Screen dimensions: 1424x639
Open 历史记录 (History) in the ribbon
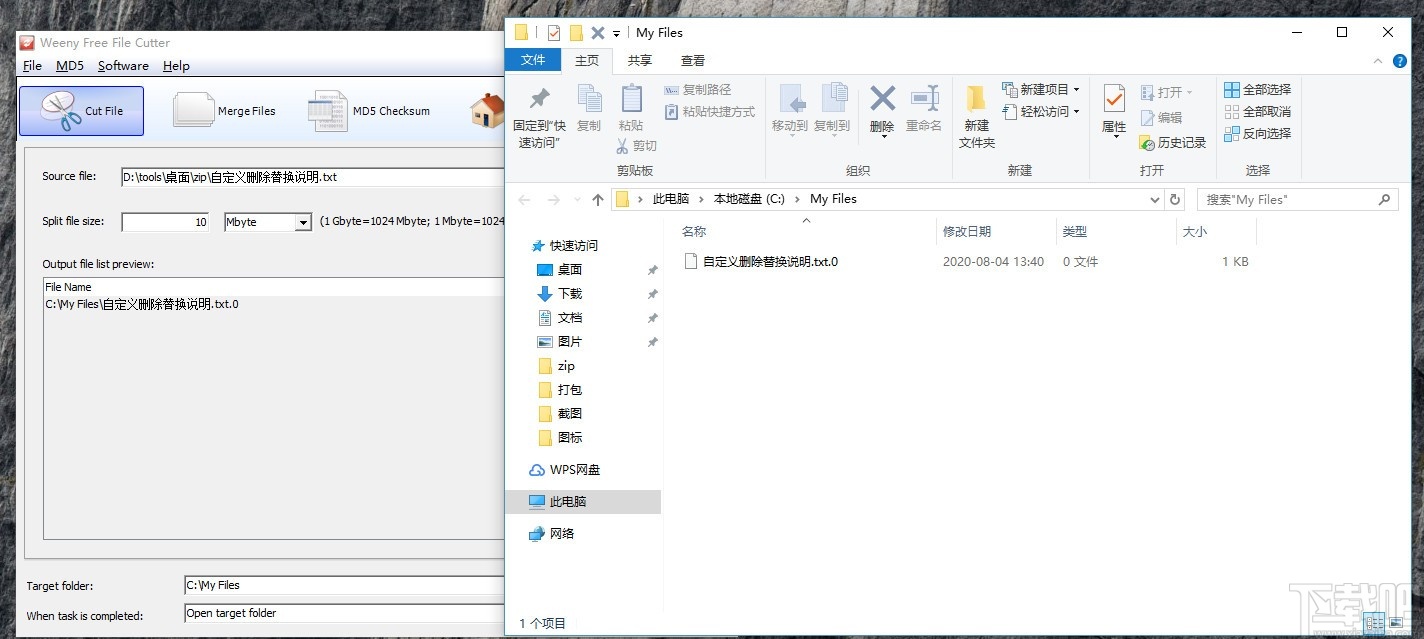pyautogui.click(x=1172, y=142)
